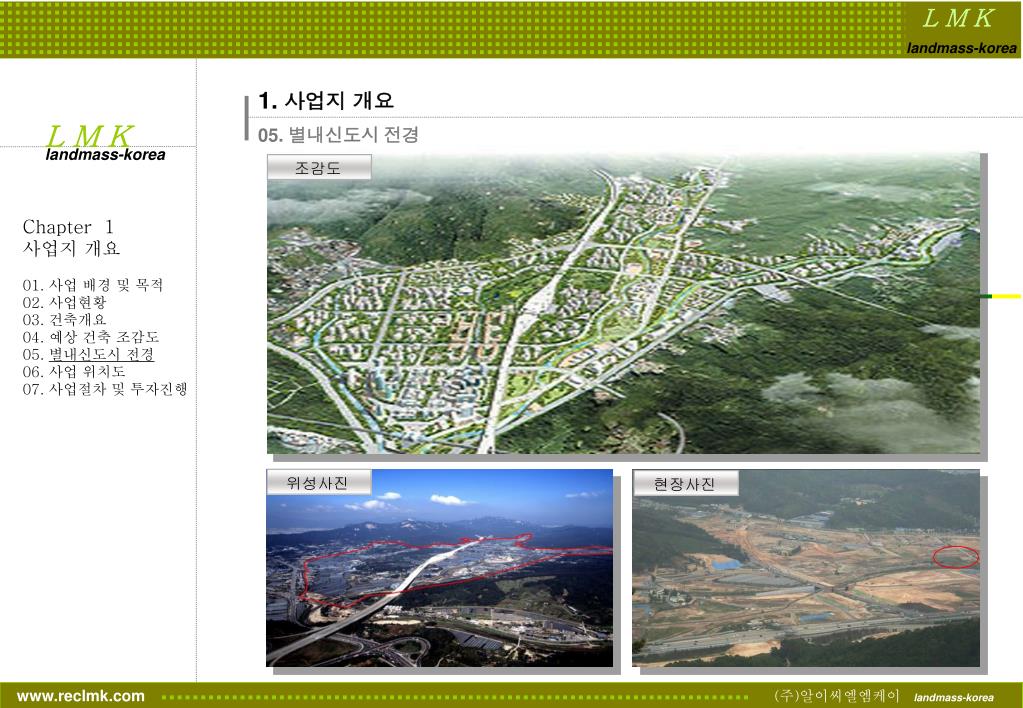
Task: Click the '위성사진' label tag
Action: (x=318, y=483)
